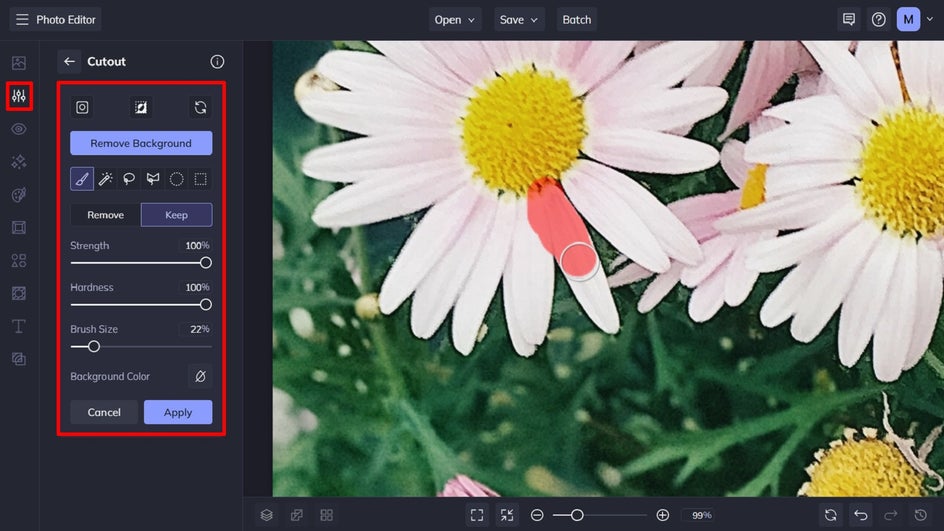Click the Batch button
This screenshot has height=531, width=944.
click(577, 19)
